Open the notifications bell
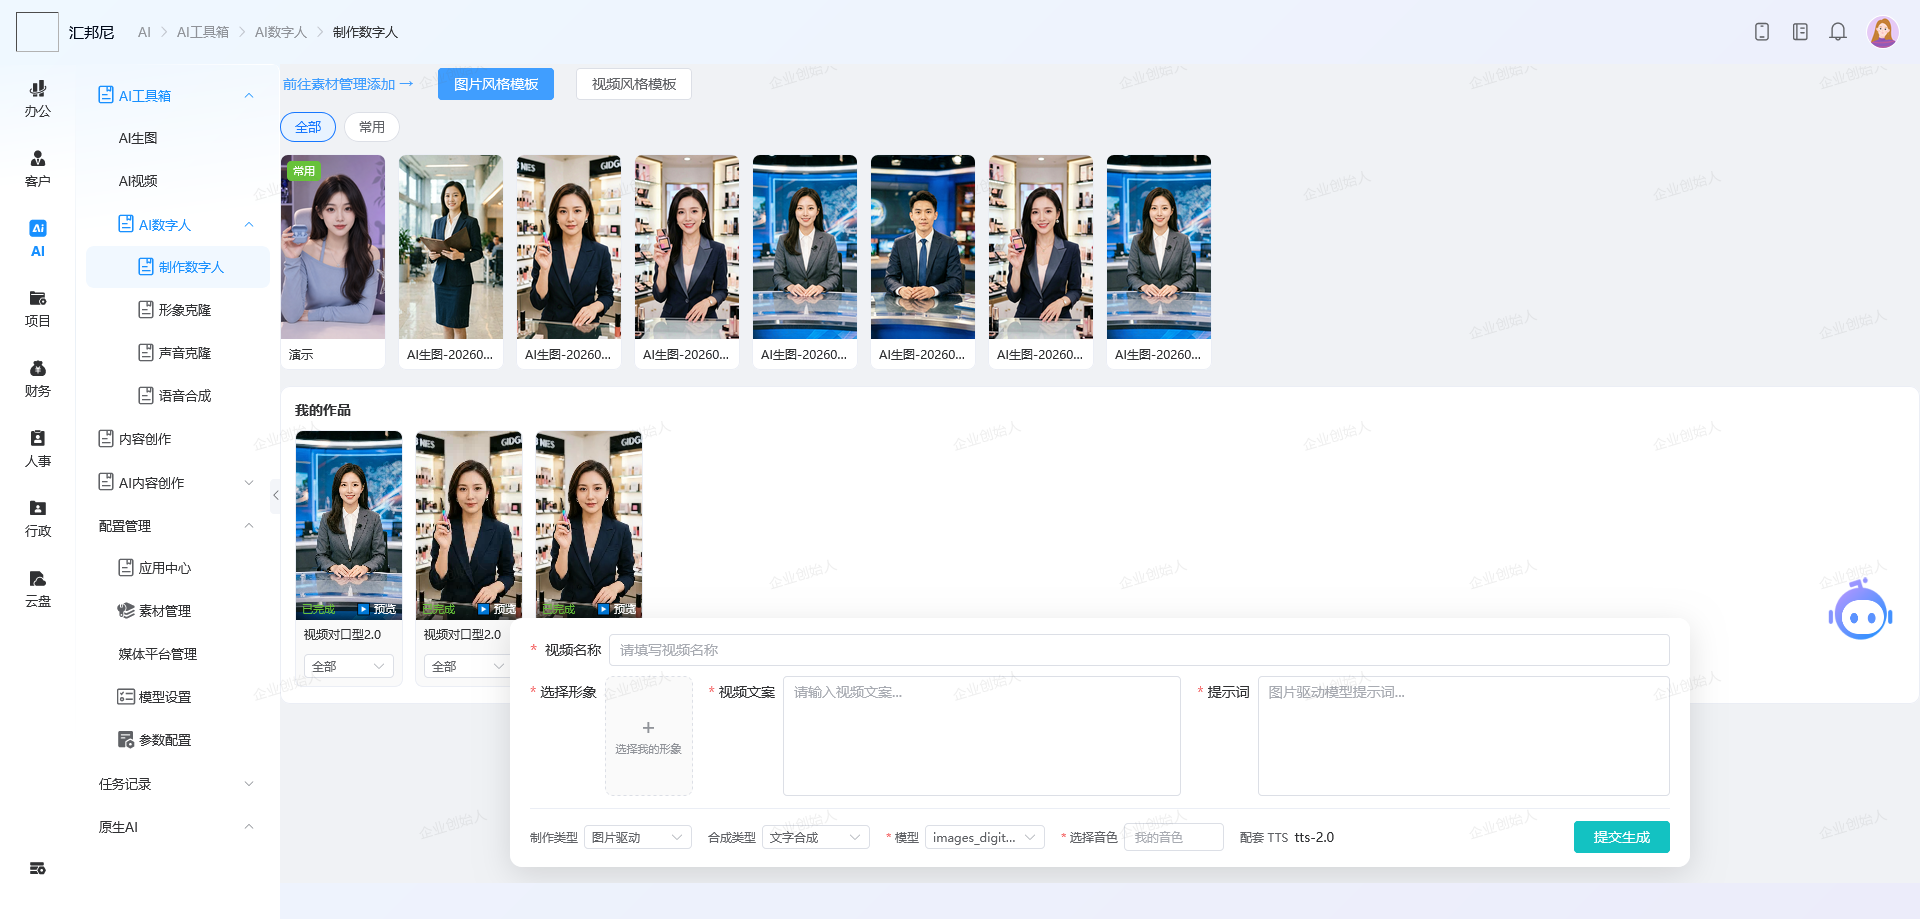This screenshot has width=1920, height=919. pos(1838,32)
